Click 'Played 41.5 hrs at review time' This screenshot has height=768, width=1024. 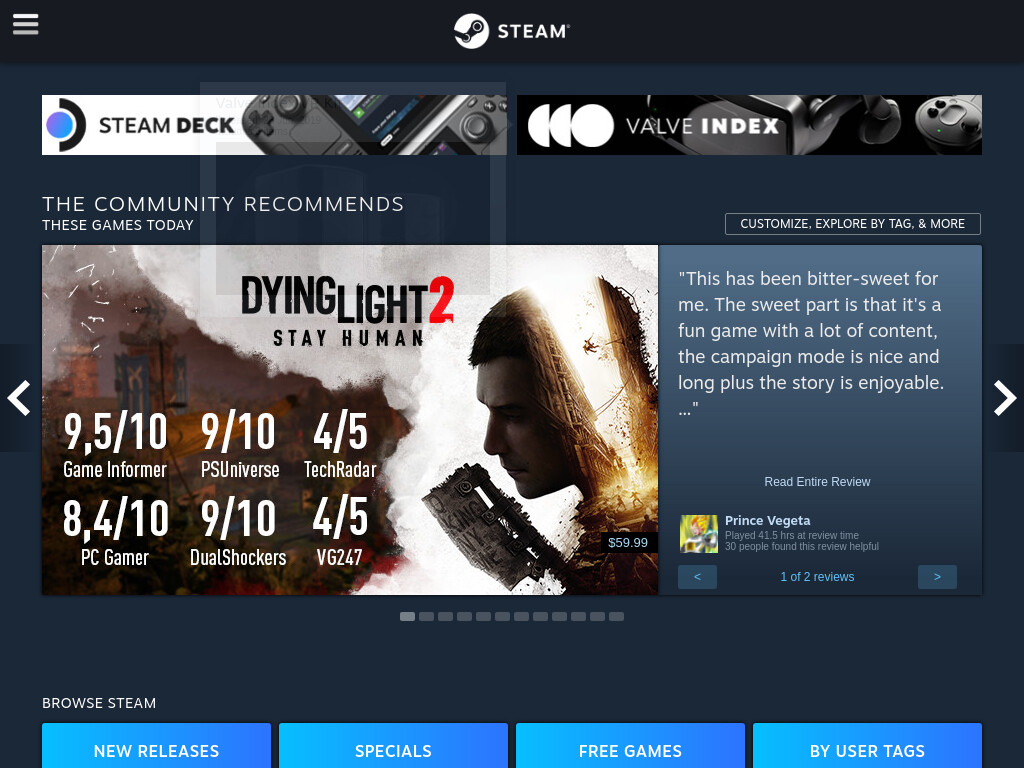792,536
